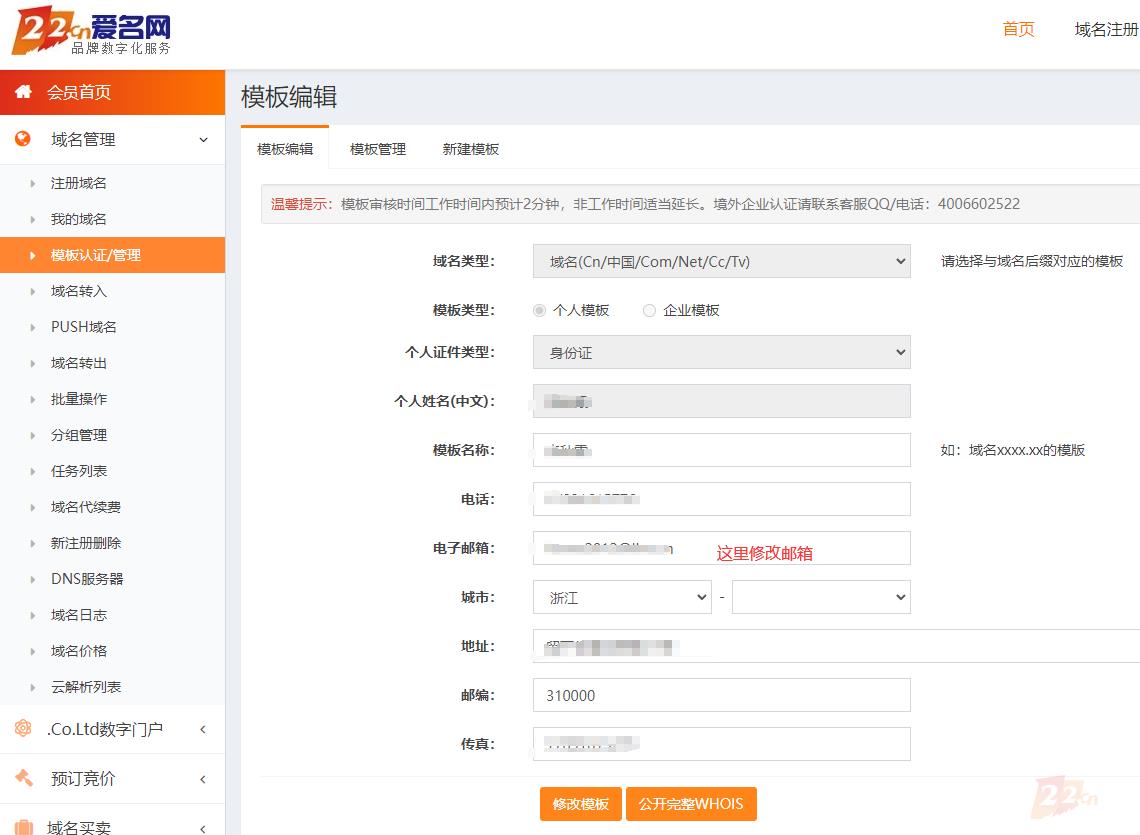This screenshot has width=1140, height=835.
Task: Open the empty city dropdown
Action: [820, 597]
